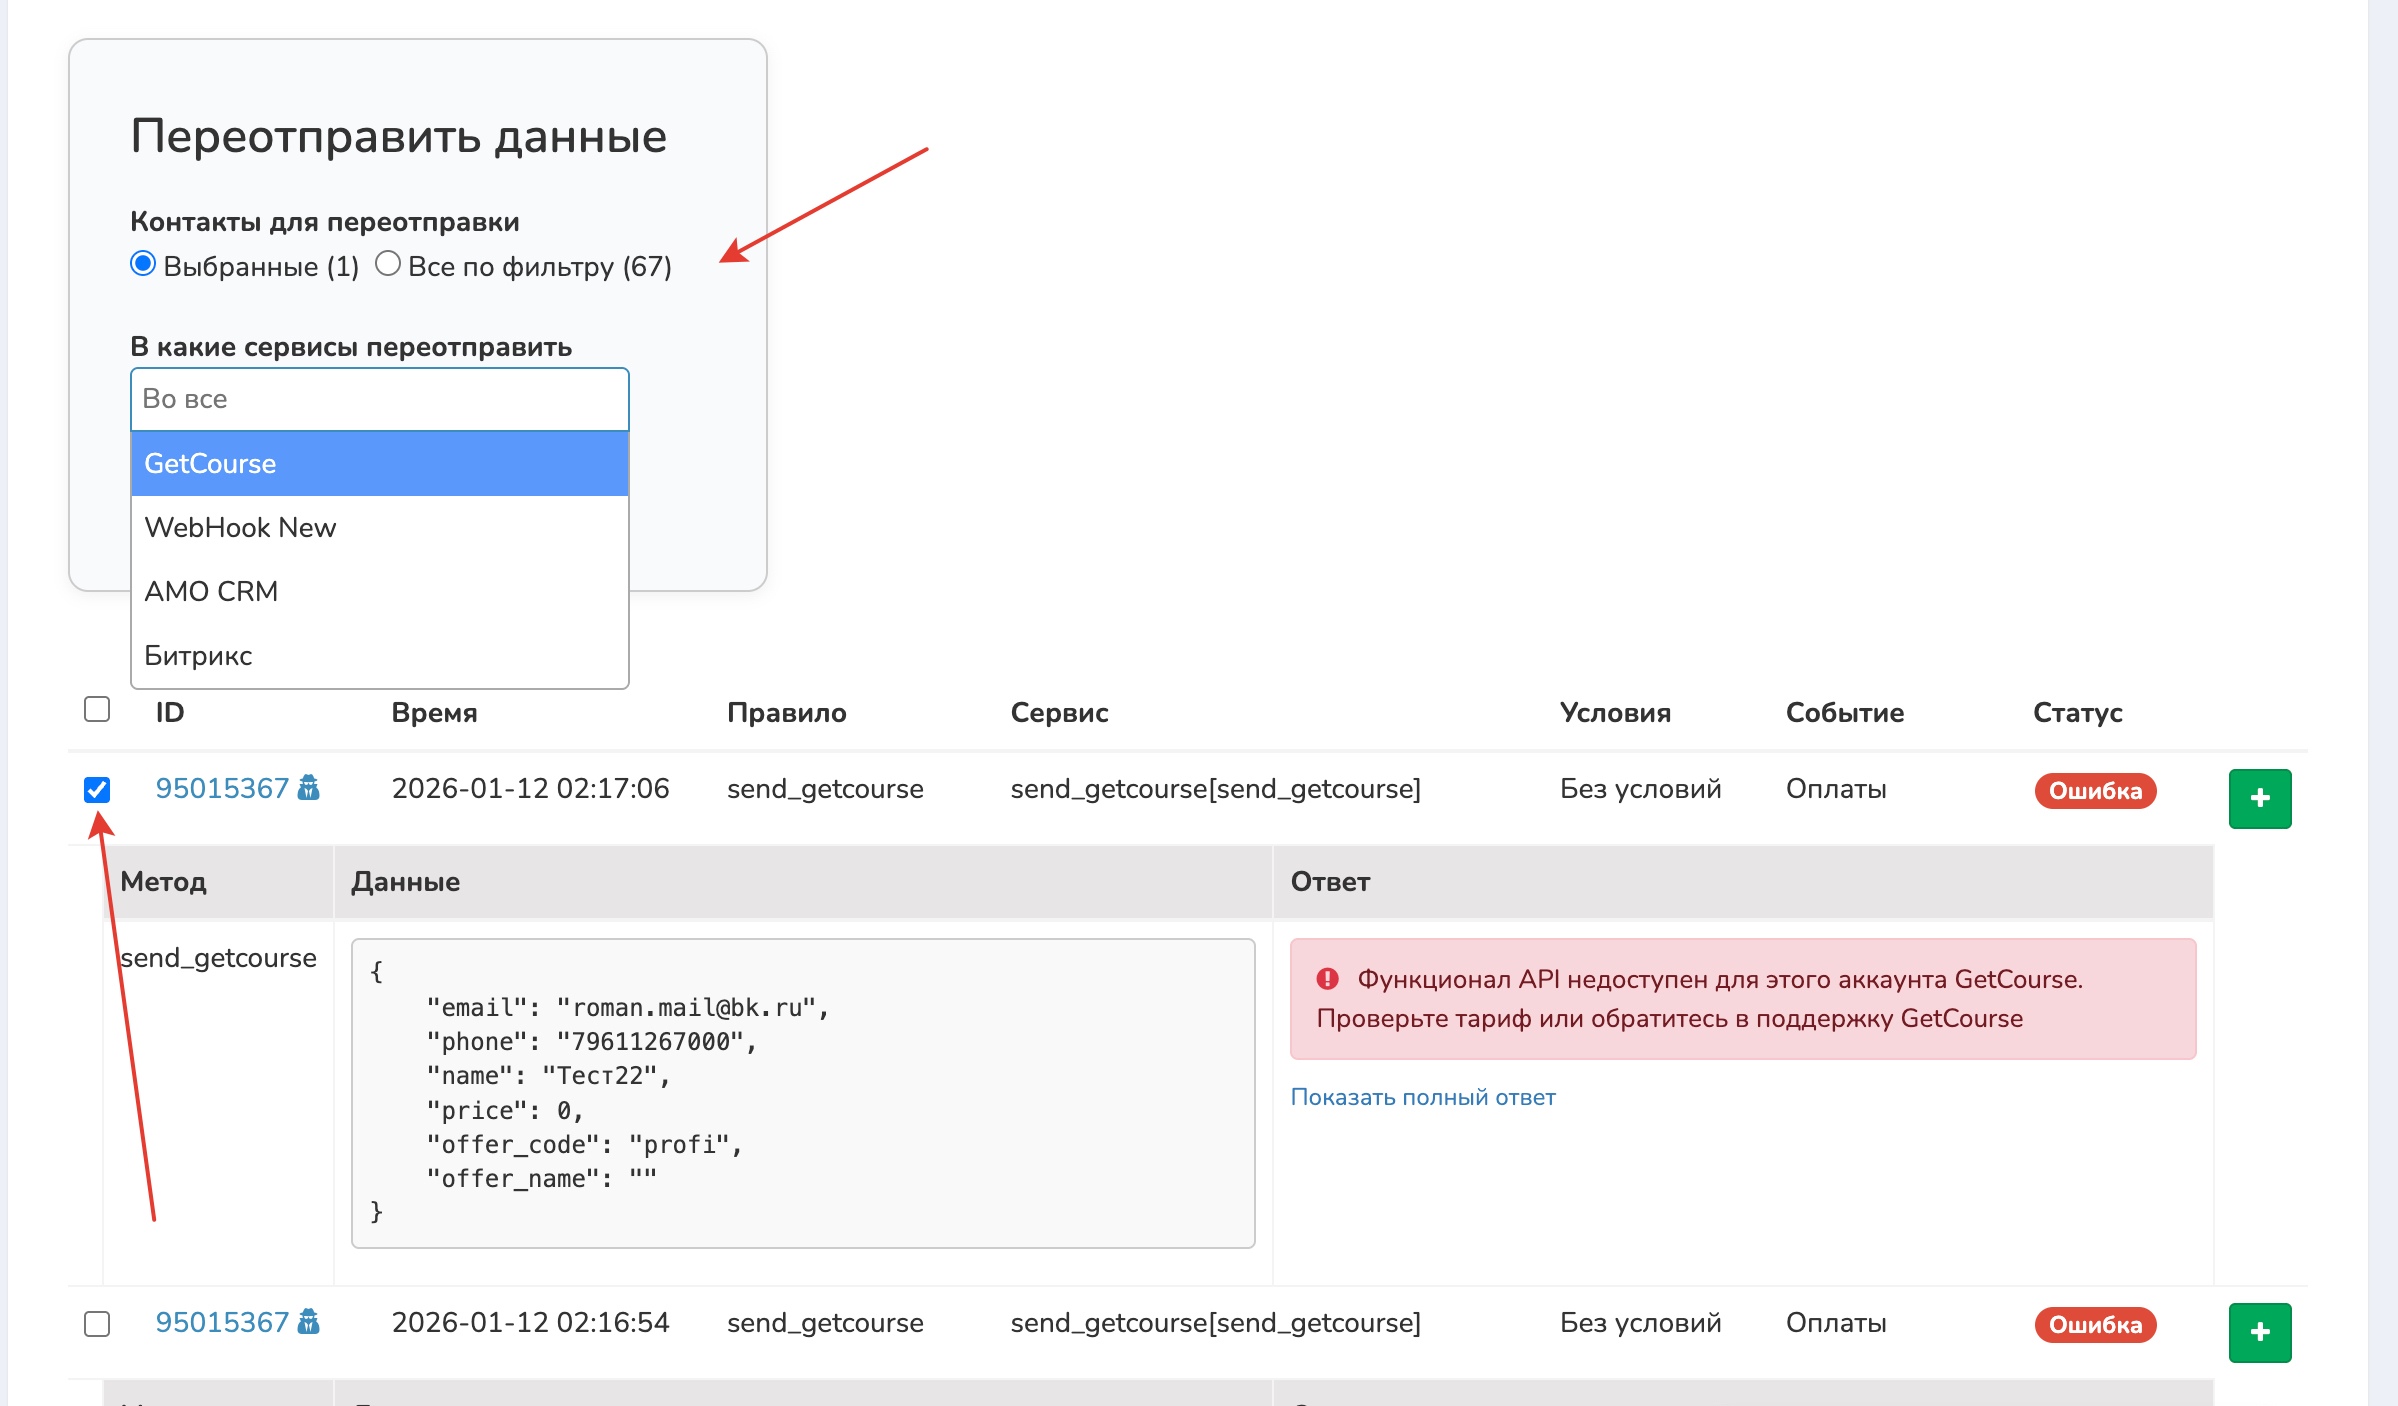This screenshot has width=2398, height=1406.
Task: Check the checkbox in the 02:16:54 row
Action: click(97, 1324)
